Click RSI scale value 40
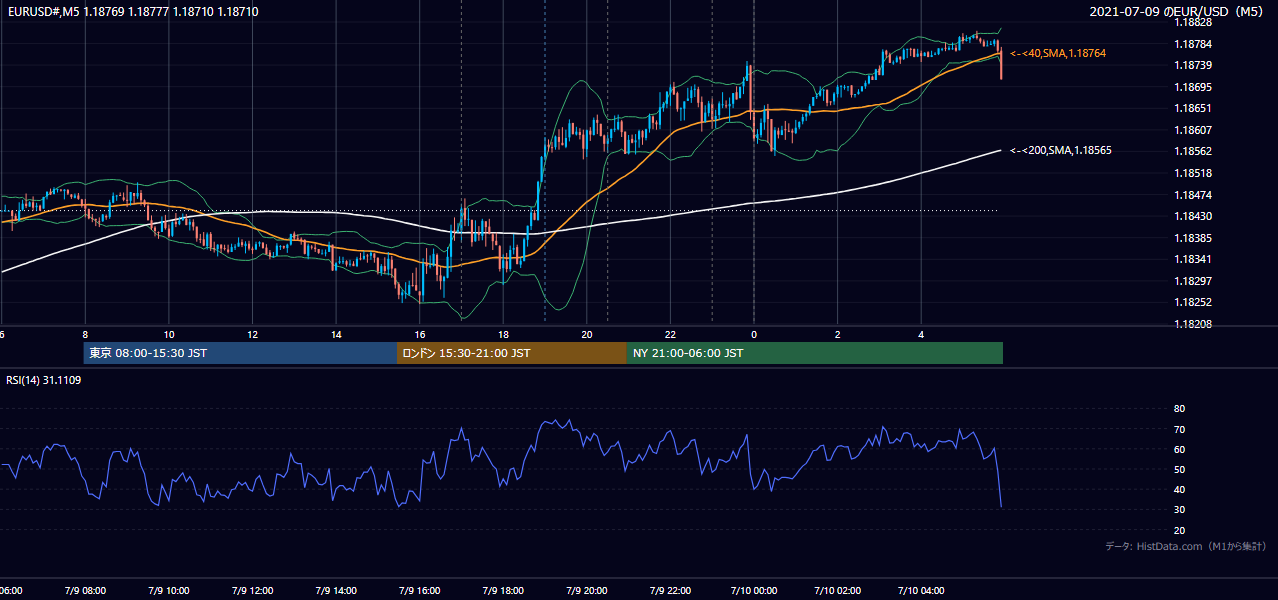 (x=1179, y=490)
